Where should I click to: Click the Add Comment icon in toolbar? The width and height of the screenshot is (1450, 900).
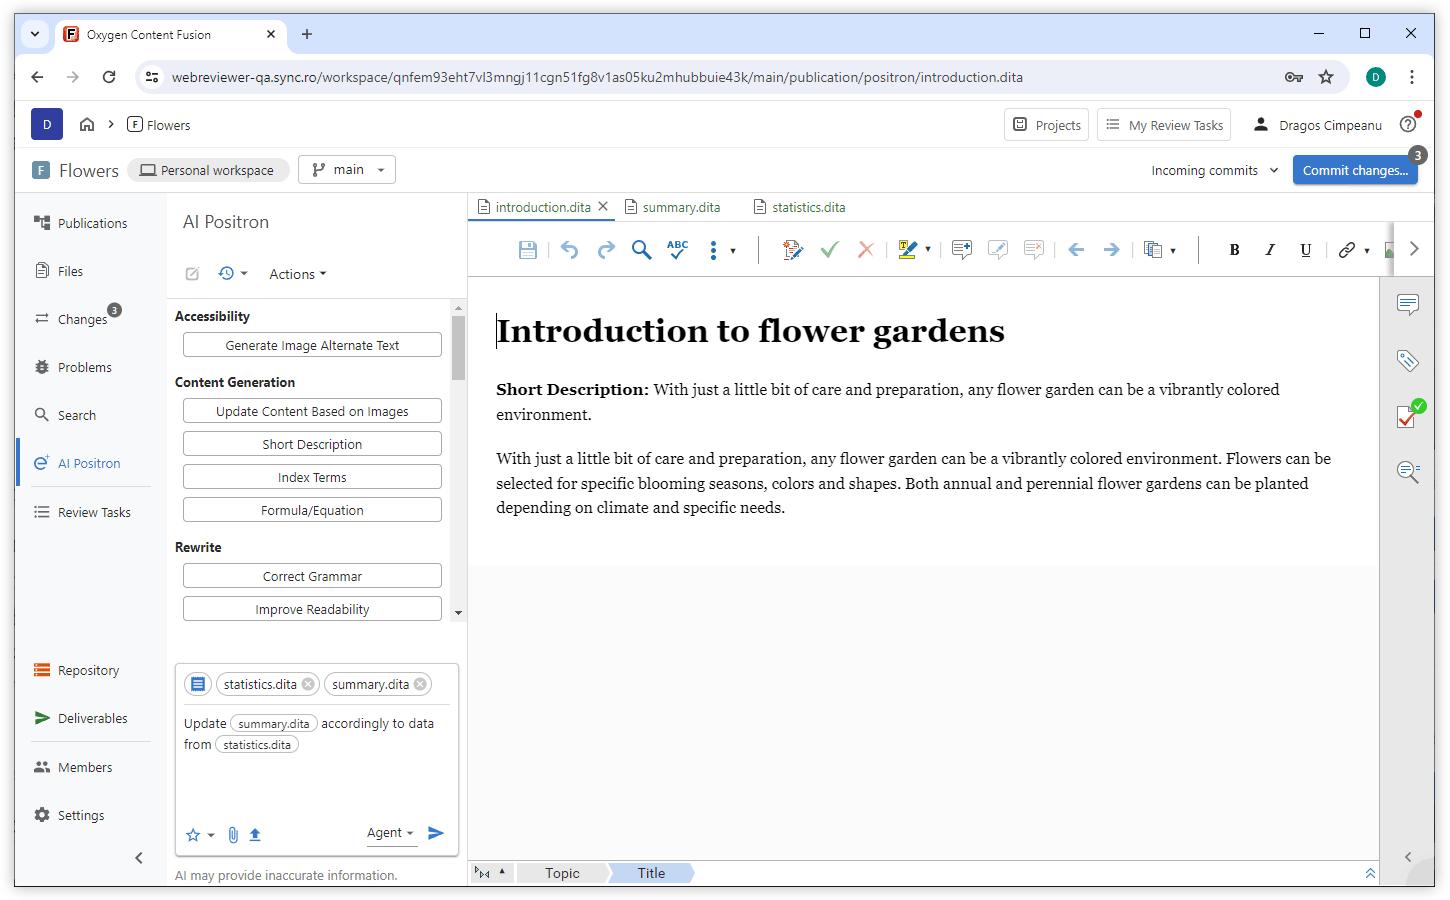(x=962, y=250)
